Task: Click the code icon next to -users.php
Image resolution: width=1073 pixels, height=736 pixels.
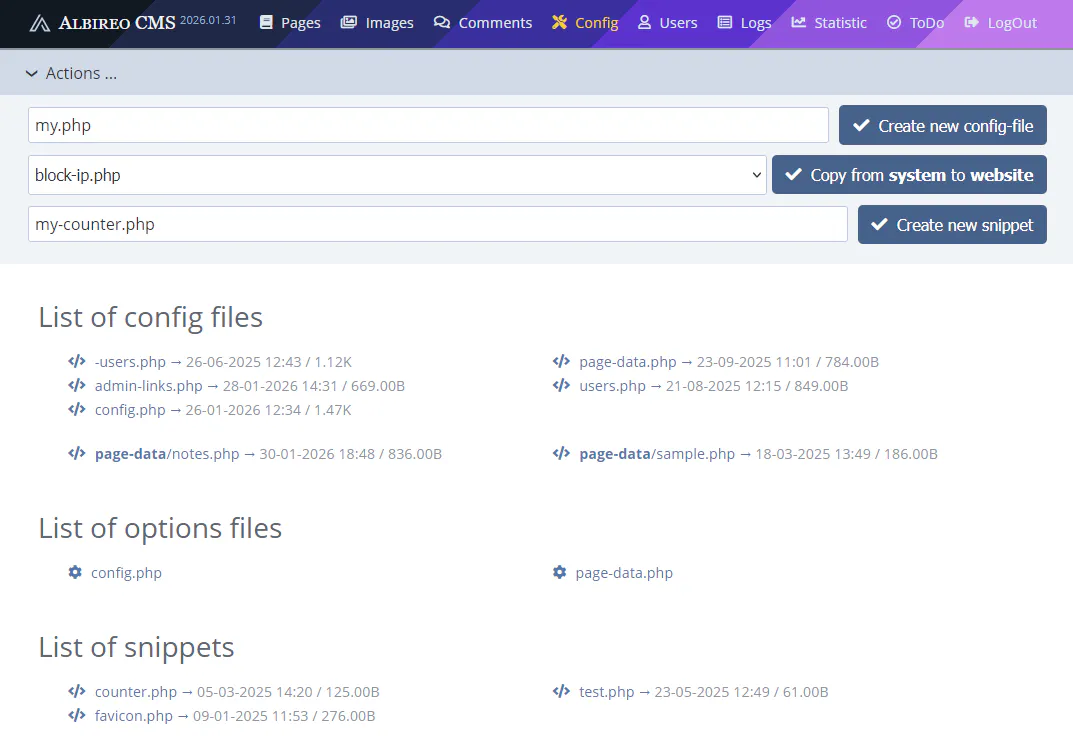Action: [77, 361]
